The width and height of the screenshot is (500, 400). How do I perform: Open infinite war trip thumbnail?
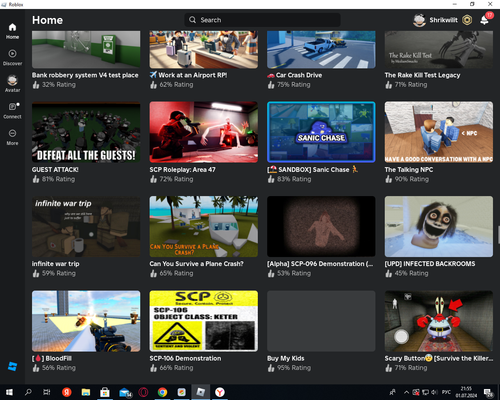click(86, 226)
